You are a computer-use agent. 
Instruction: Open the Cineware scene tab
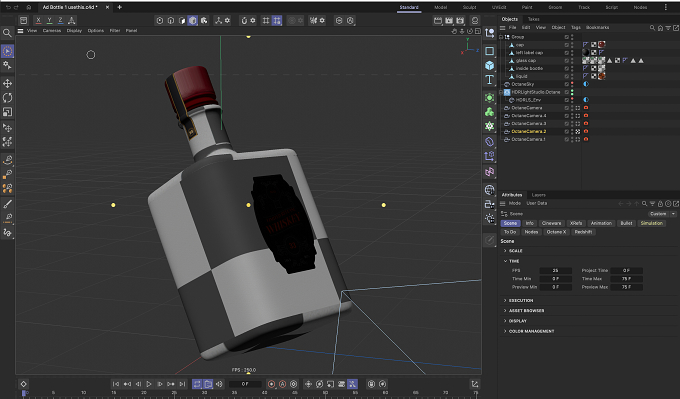coord(551,223)
